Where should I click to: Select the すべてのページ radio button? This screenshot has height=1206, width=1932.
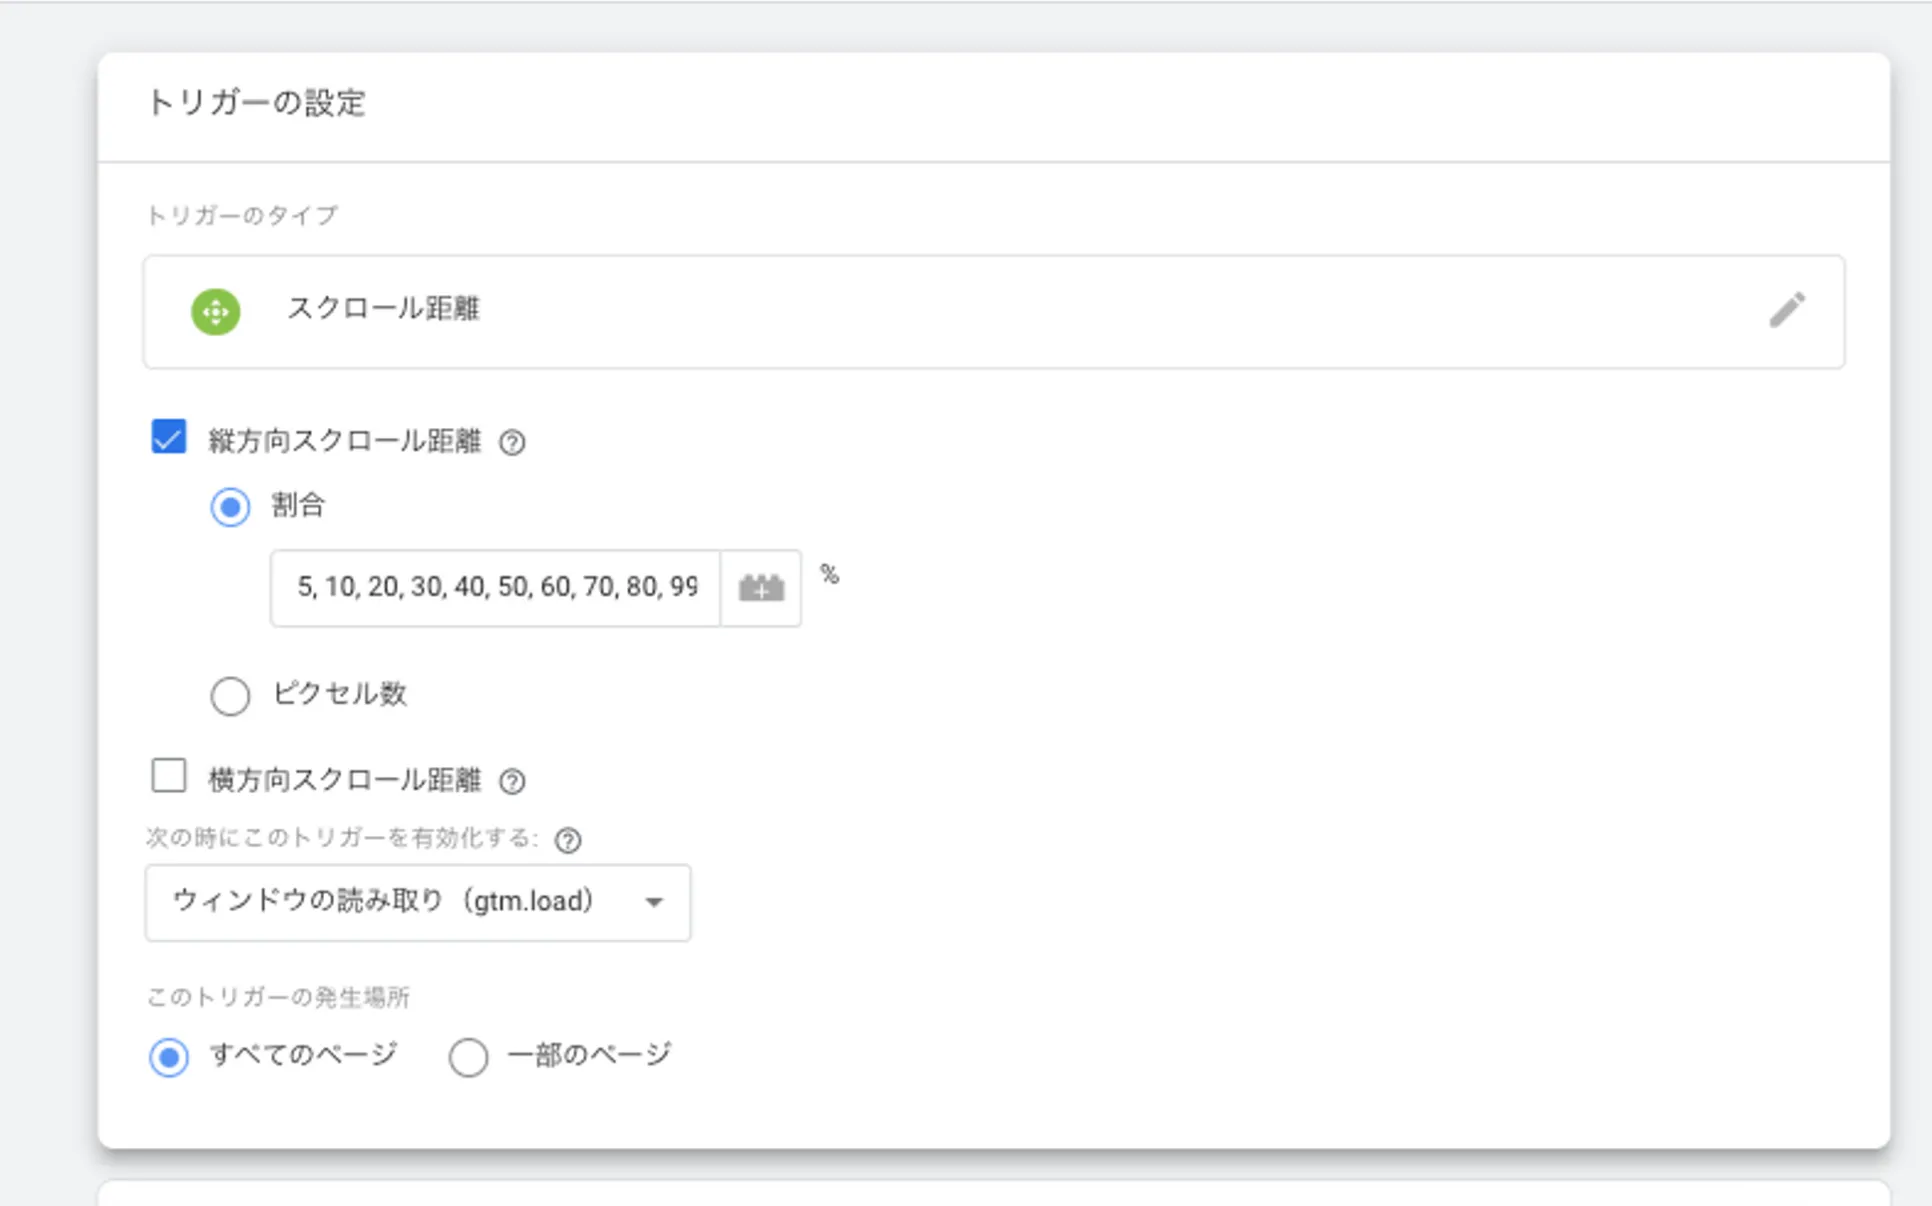(169, 1057)
